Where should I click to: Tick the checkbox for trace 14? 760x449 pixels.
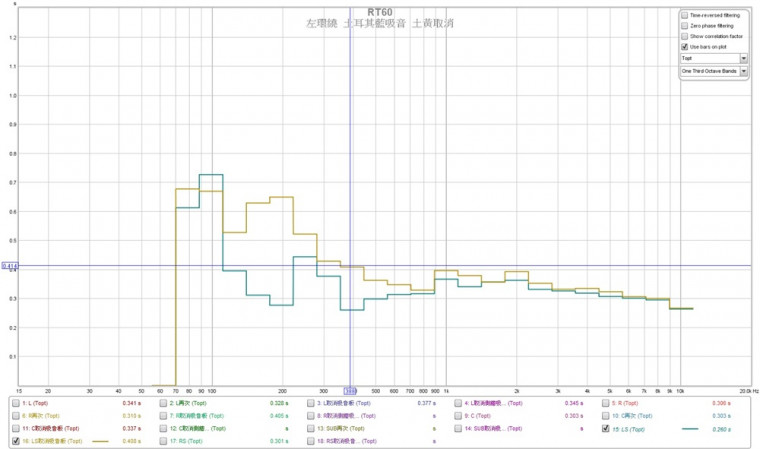click(x=458, y=428)
